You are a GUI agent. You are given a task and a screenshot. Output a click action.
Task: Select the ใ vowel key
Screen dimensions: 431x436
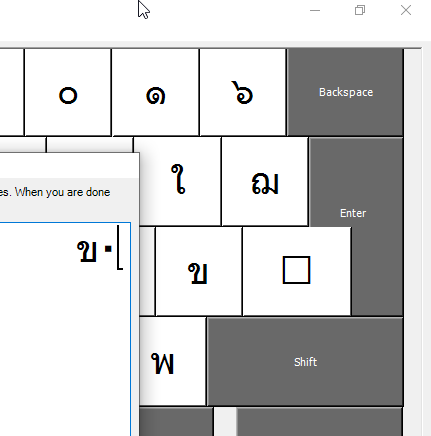pyautogui.click(x=177, y=182)
